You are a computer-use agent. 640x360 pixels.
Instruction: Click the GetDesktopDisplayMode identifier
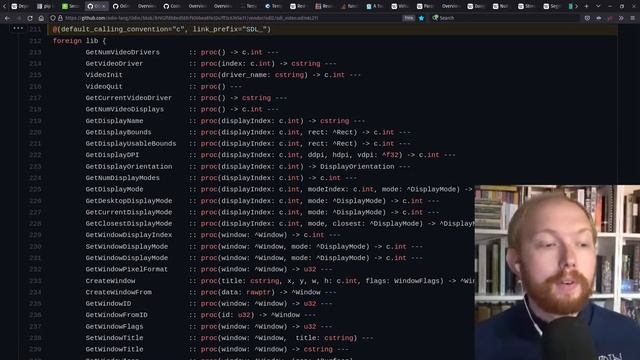129,201
